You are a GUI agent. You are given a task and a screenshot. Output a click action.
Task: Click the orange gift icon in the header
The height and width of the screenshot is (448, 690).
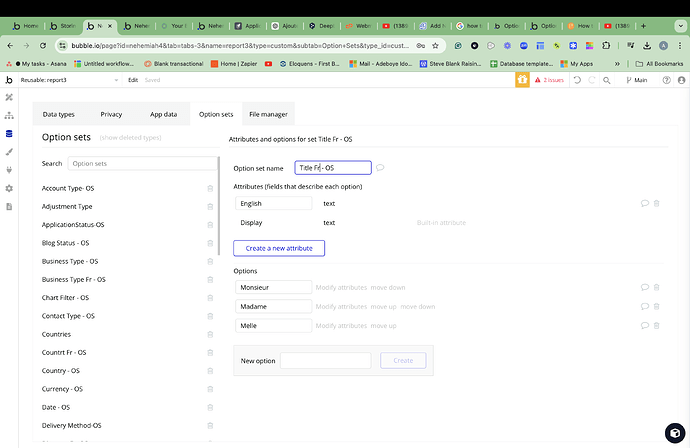coord(522,80)
